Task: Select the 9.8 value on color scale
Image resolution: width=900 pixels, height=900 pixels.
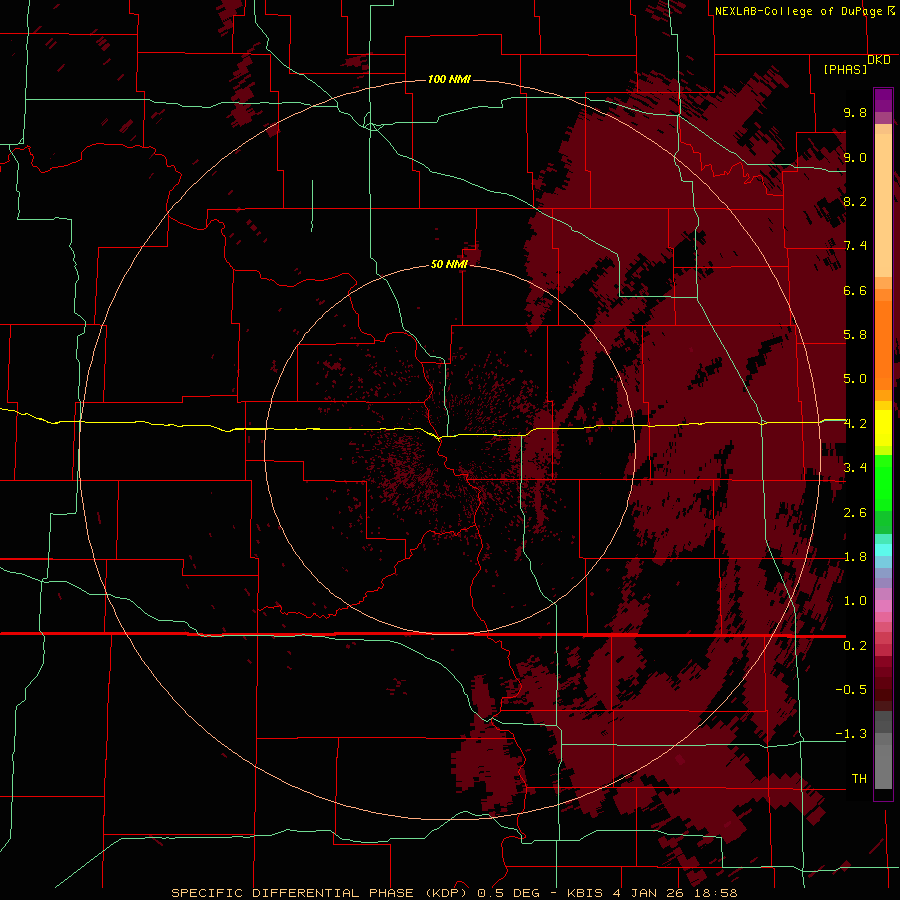Action: tap(855, 112)
